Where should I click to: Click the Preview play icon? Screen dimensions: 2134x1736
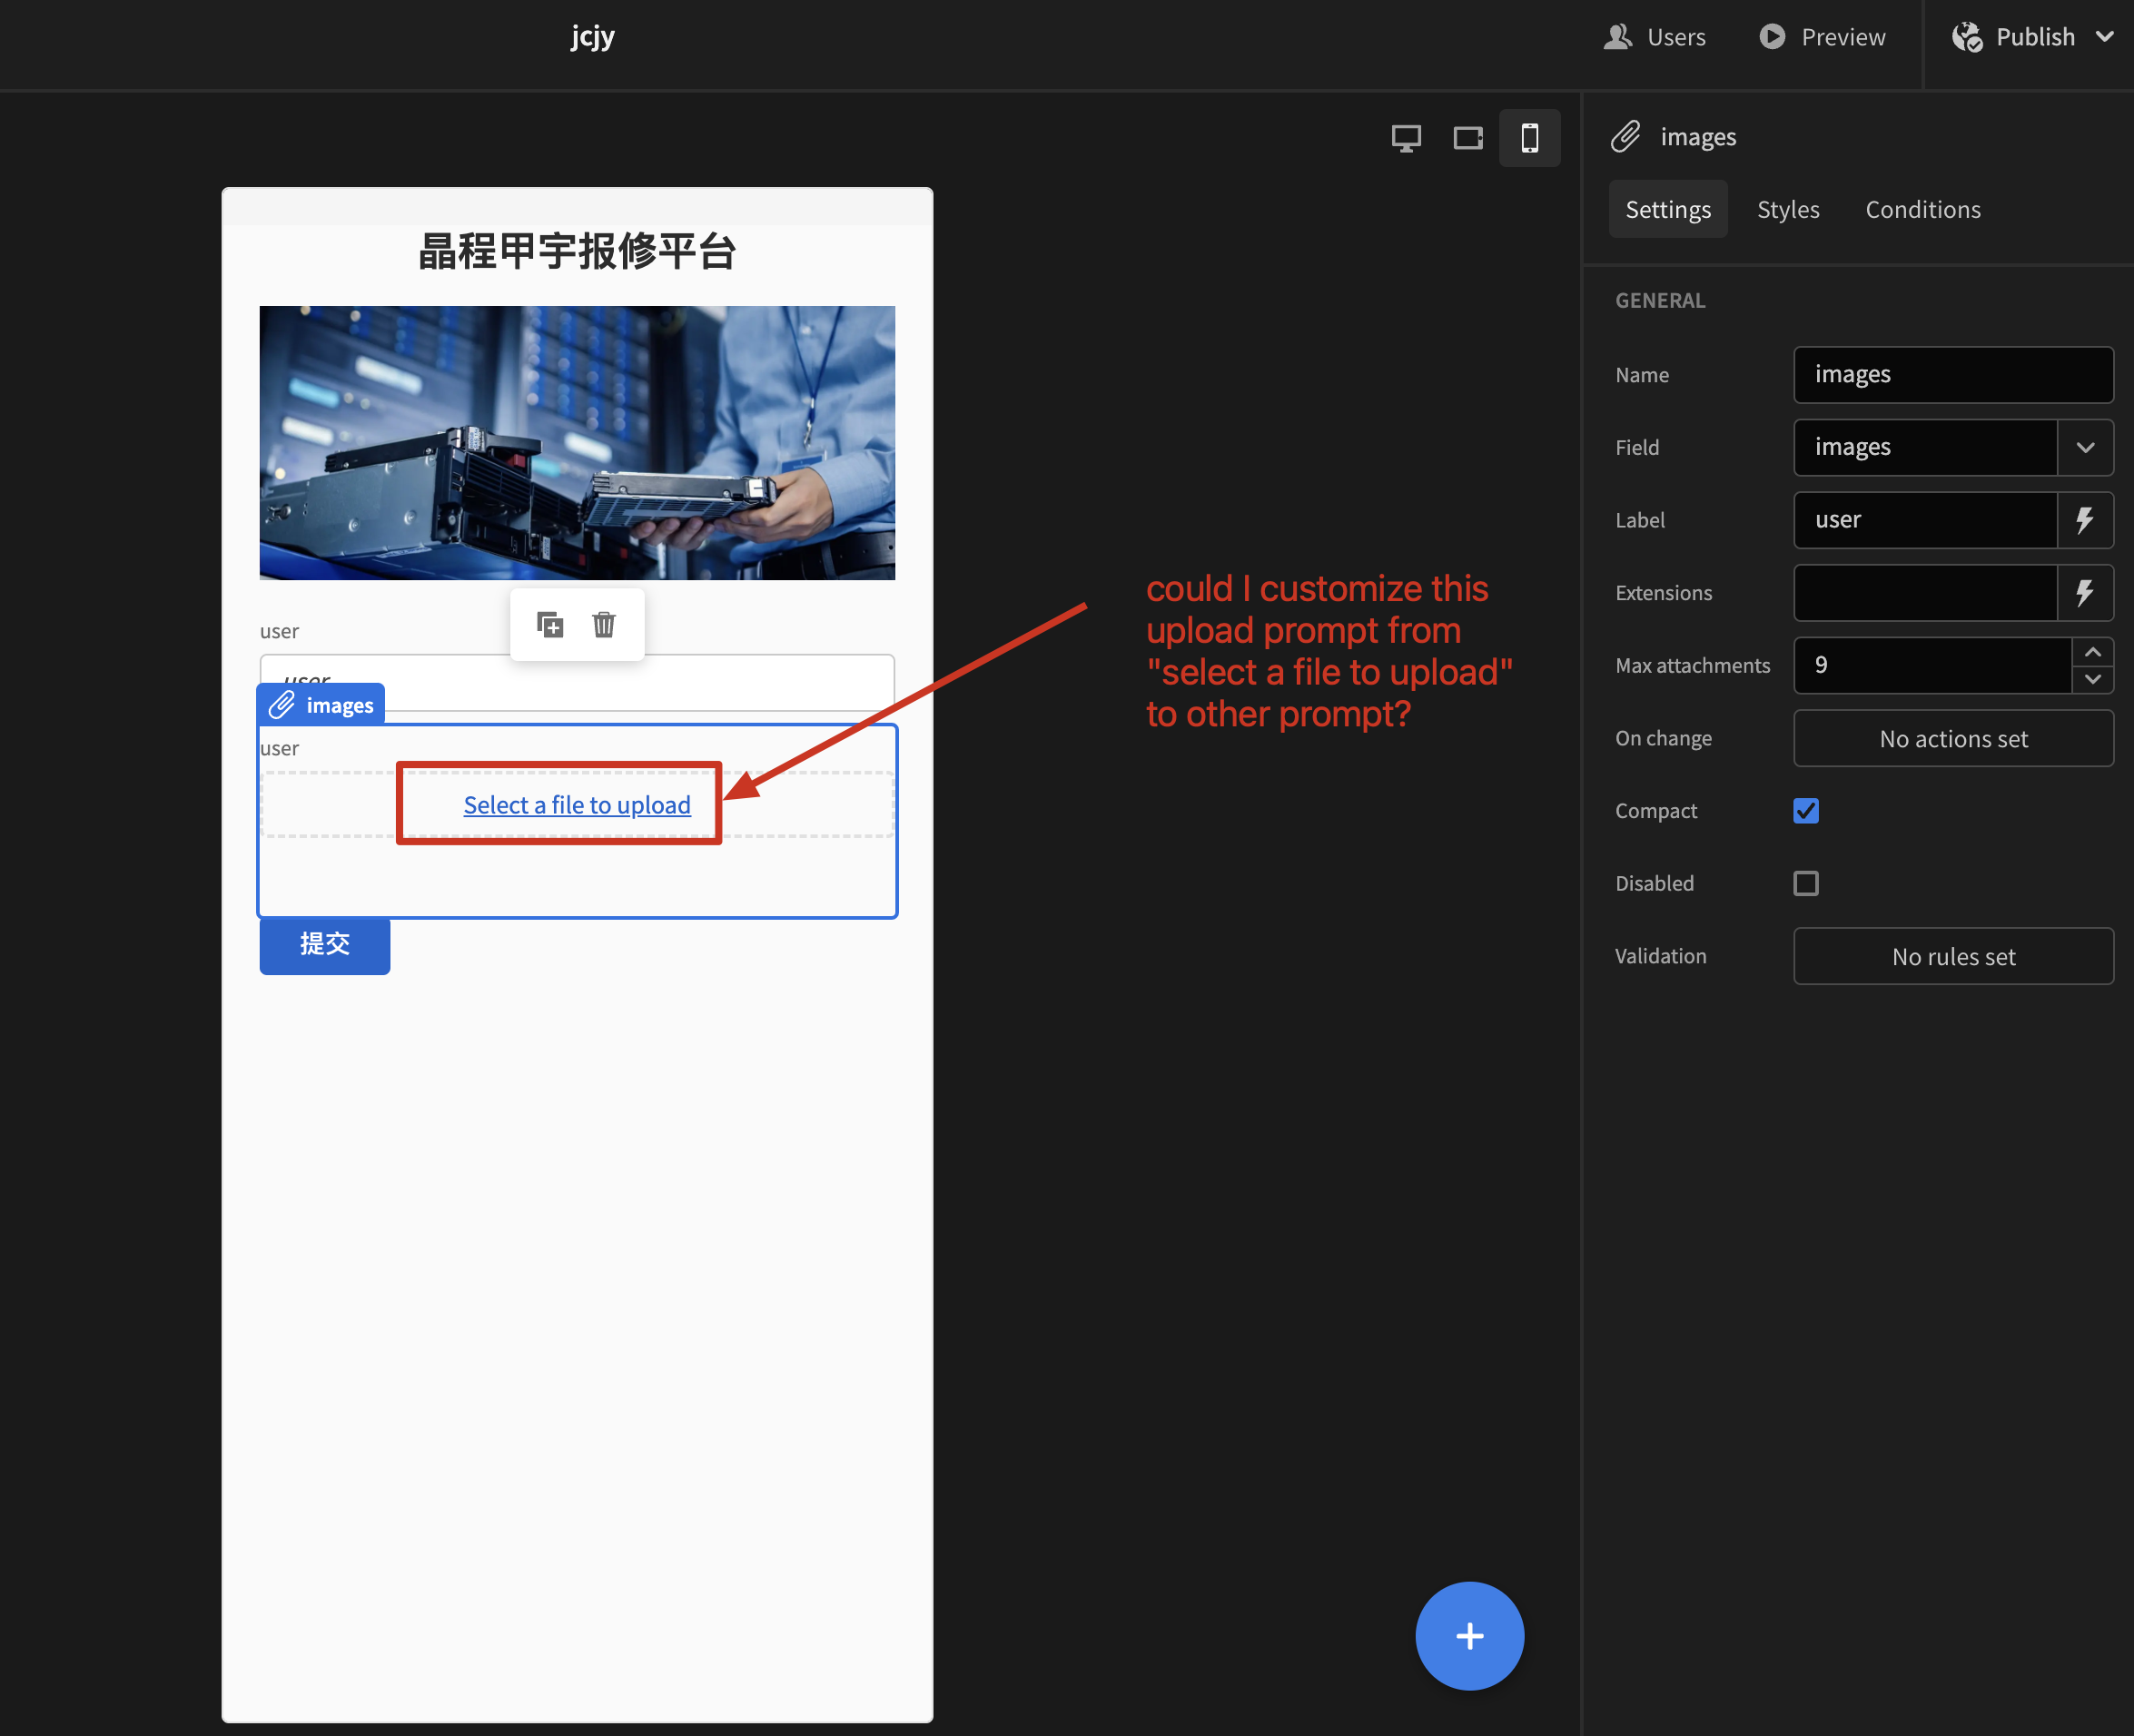(x=1772, y=36)
